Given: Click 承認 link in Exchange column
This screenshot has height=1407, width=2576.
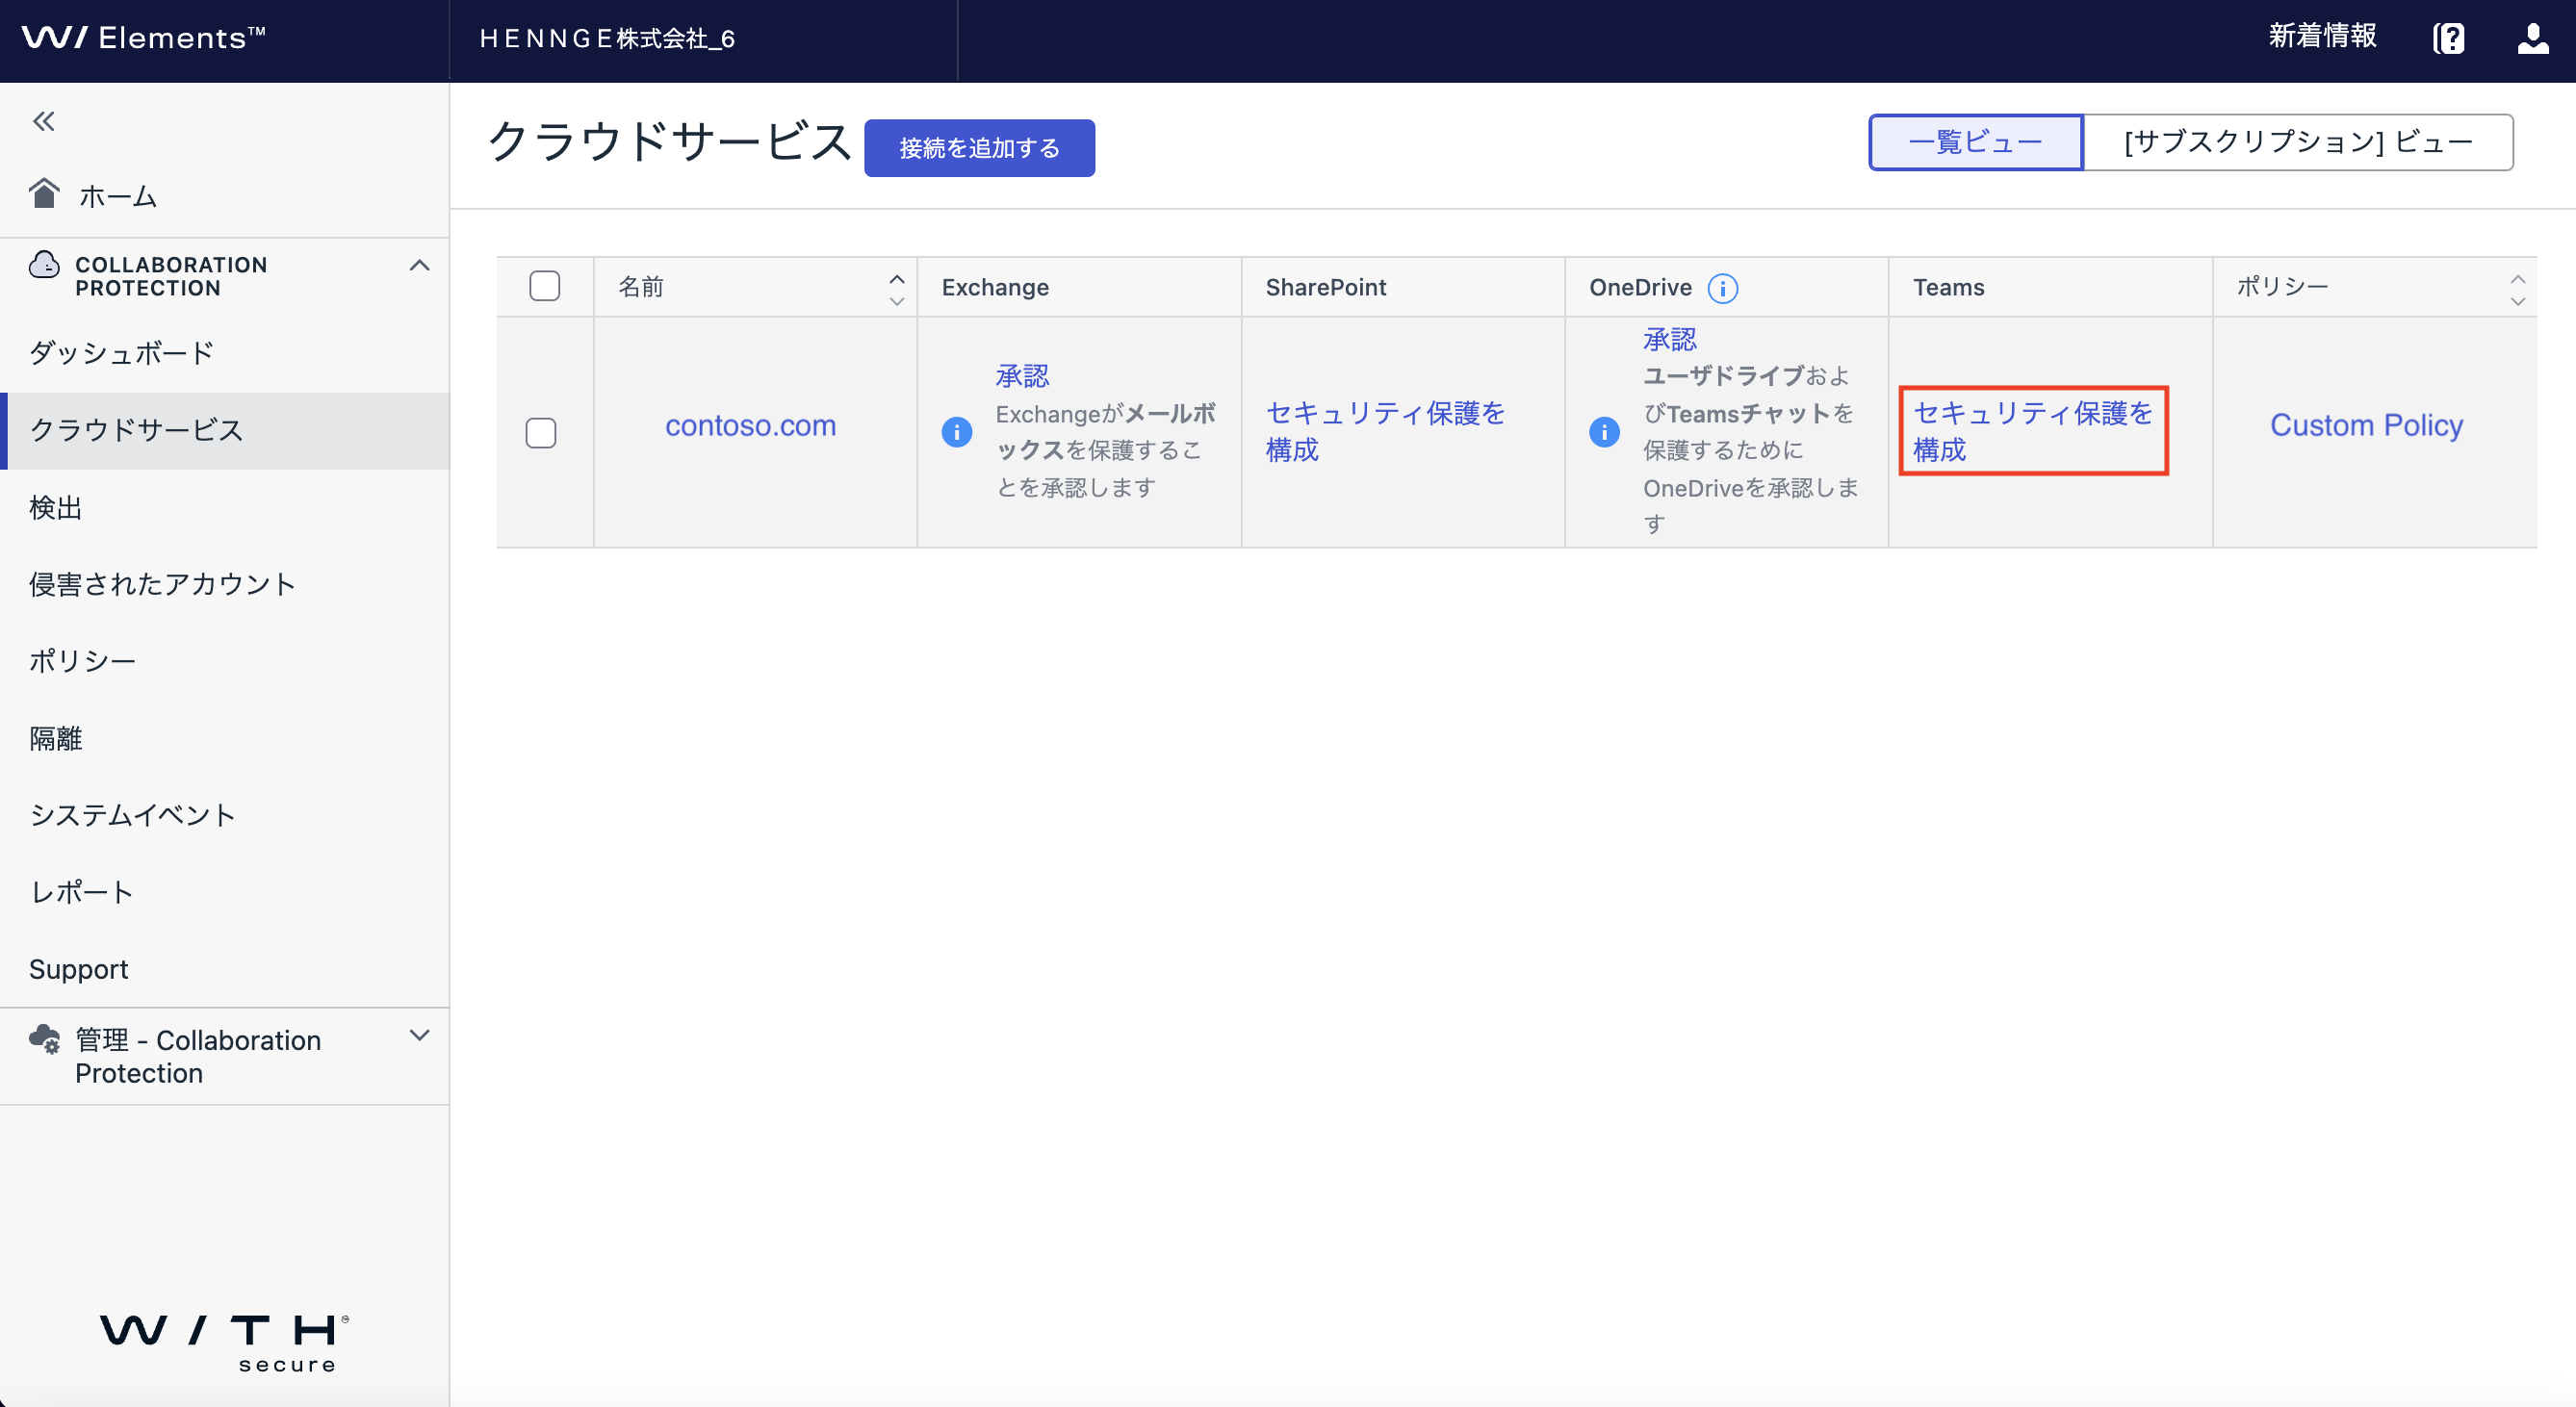Looking at the screenshot, I should coord(1022,376).
